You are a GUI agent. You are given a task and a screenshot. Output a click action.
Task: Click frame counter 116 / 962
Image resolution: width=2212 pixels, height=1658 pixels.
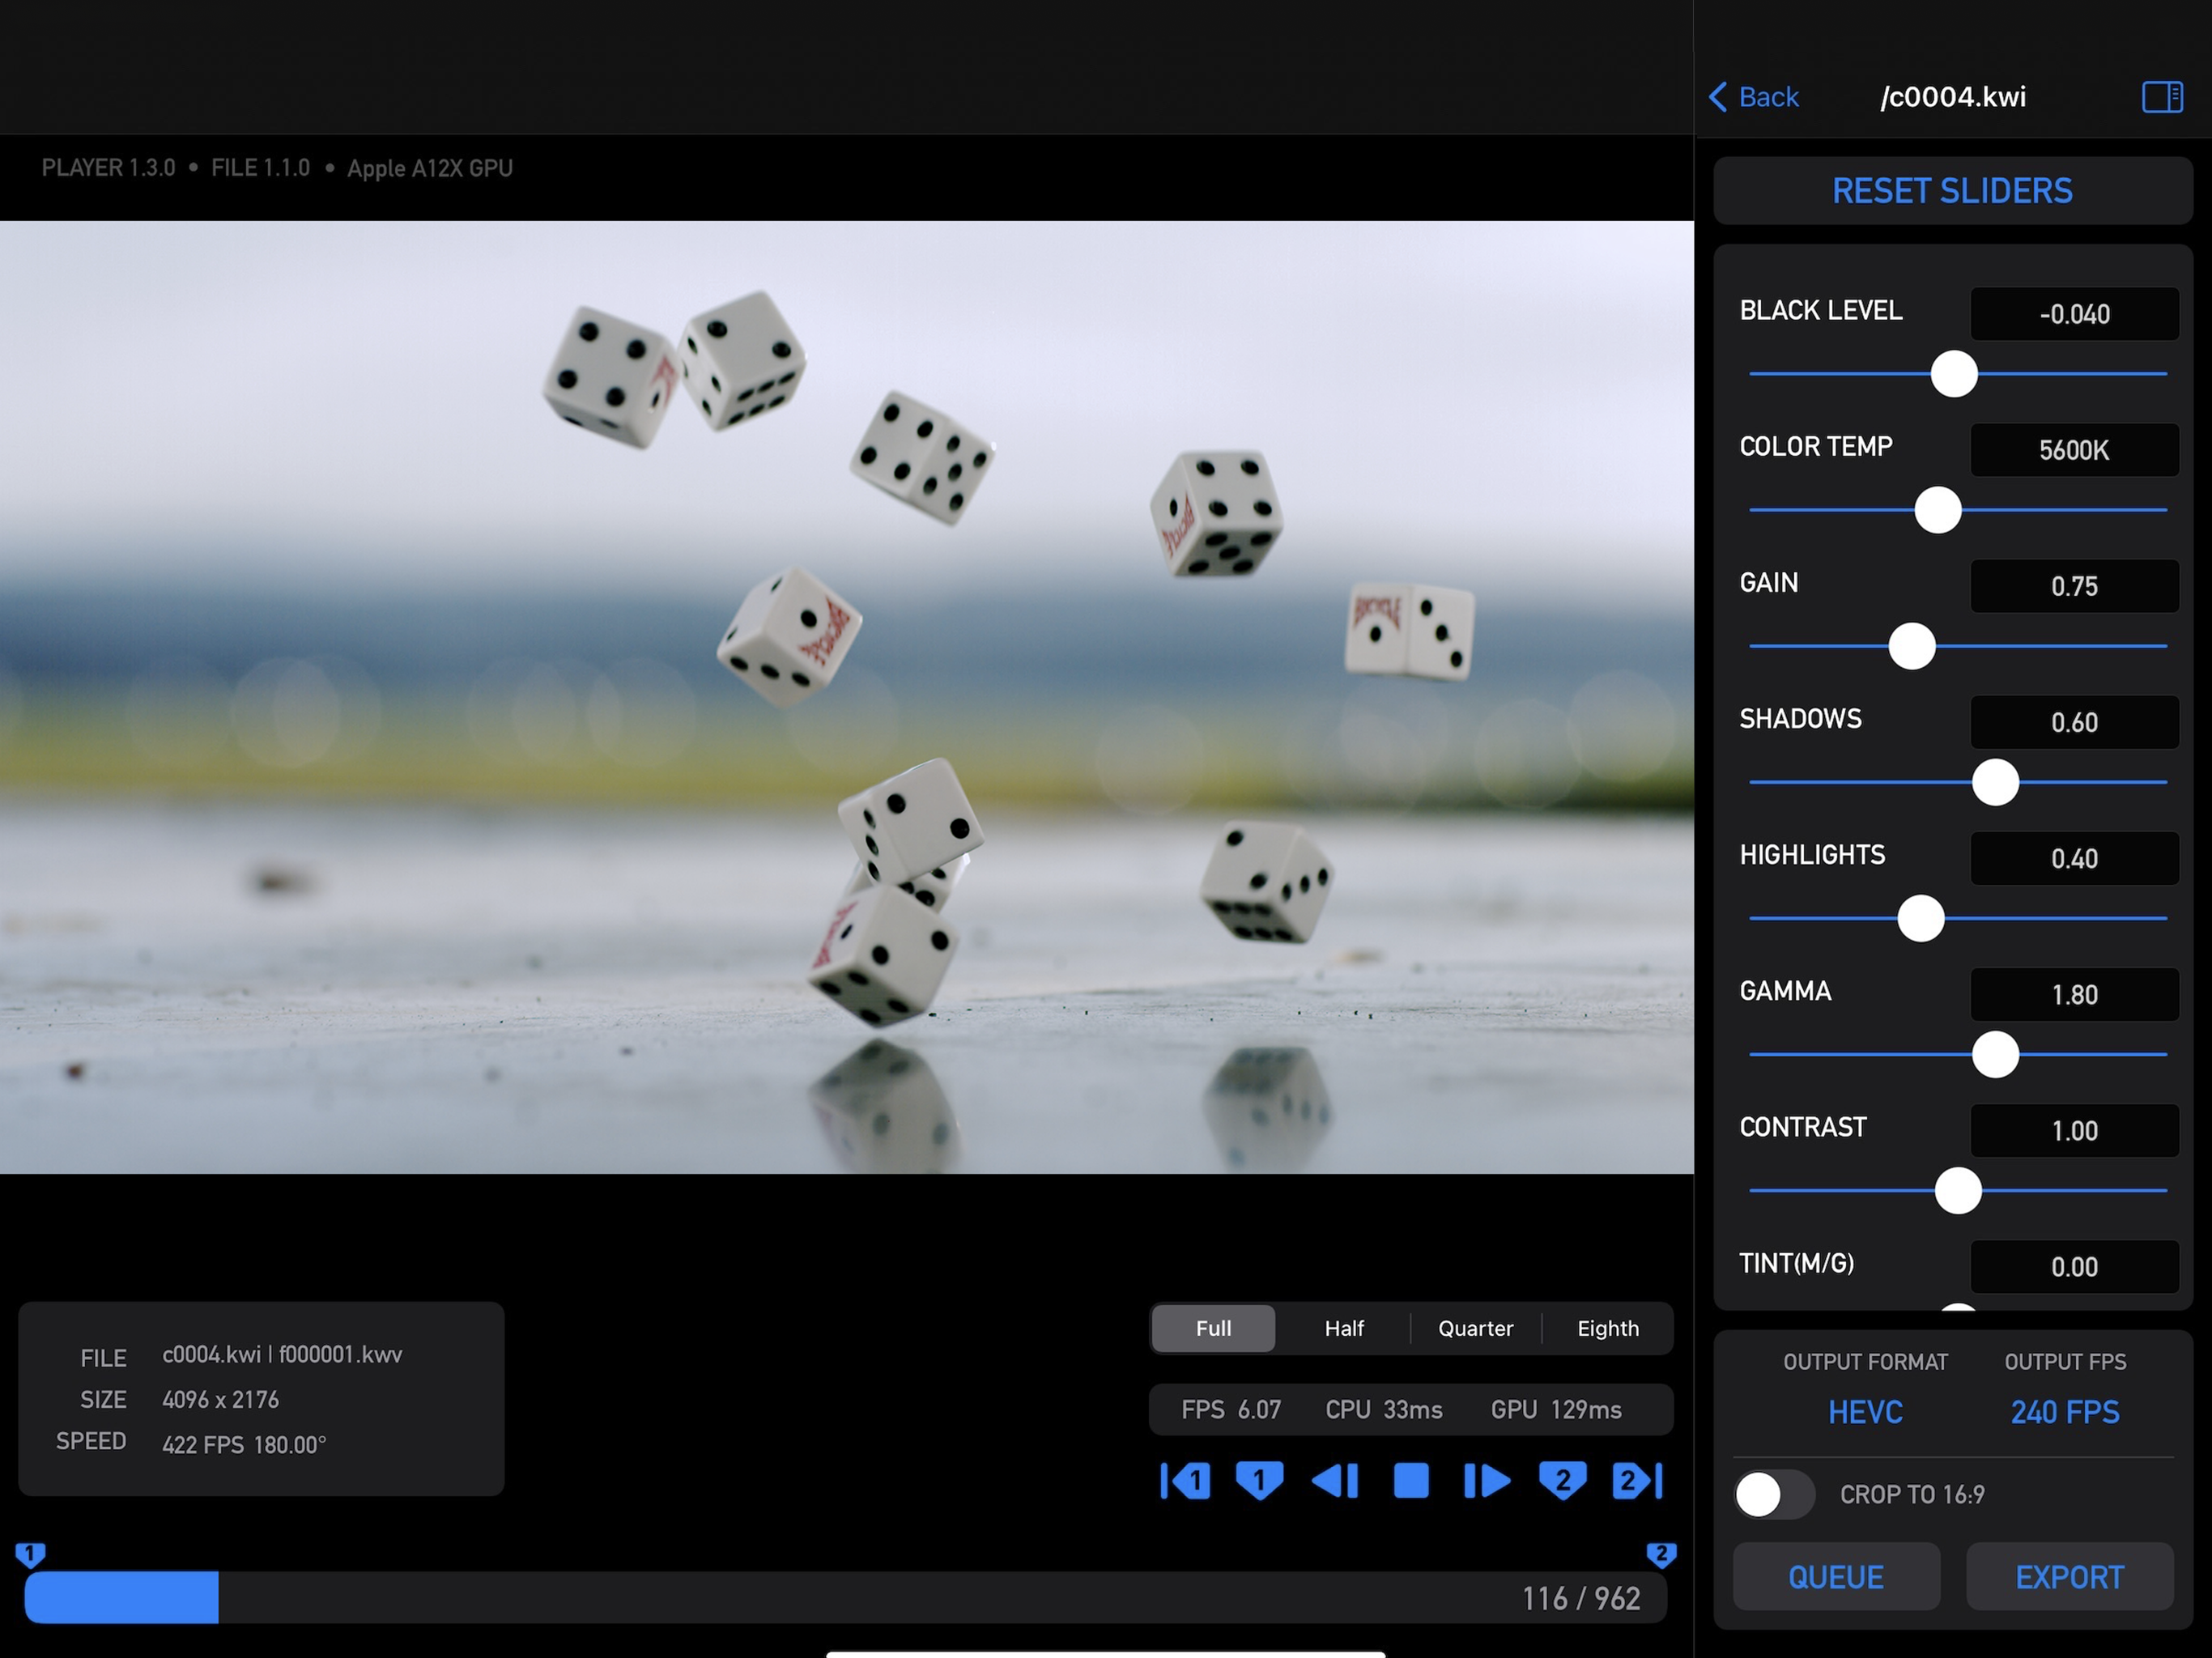click(x=1581, y=1598)
